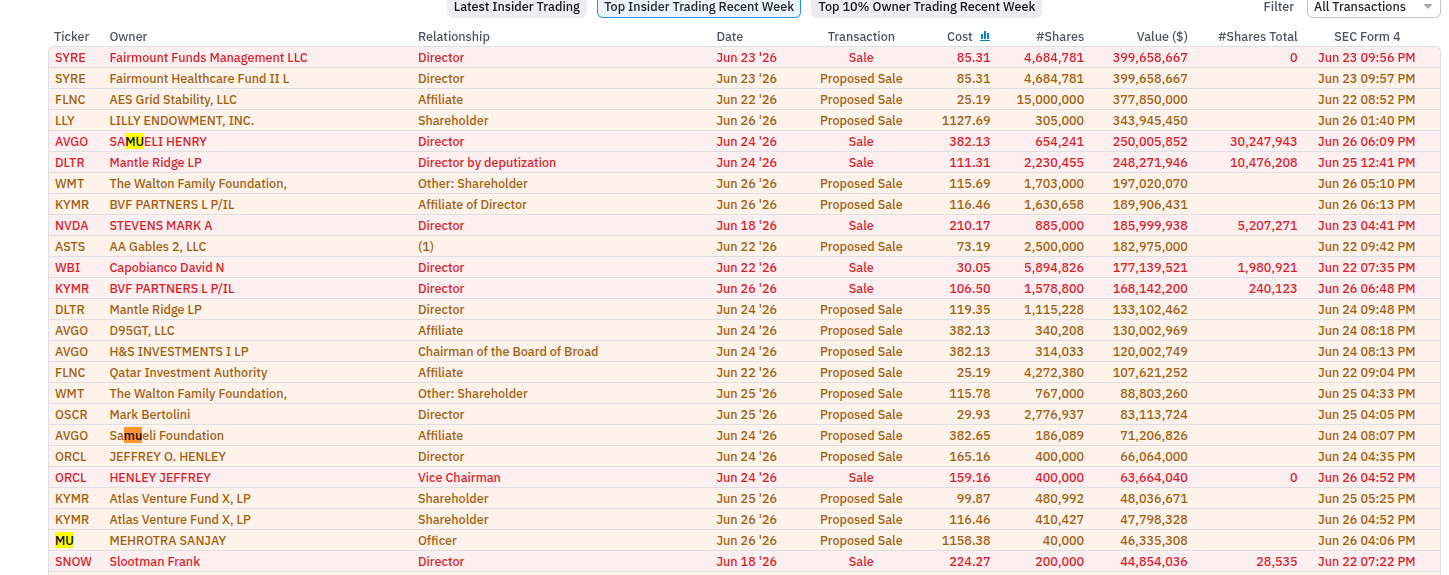Open SEC Form 4 Jun 25 05:25 PM

point(1366,498)
